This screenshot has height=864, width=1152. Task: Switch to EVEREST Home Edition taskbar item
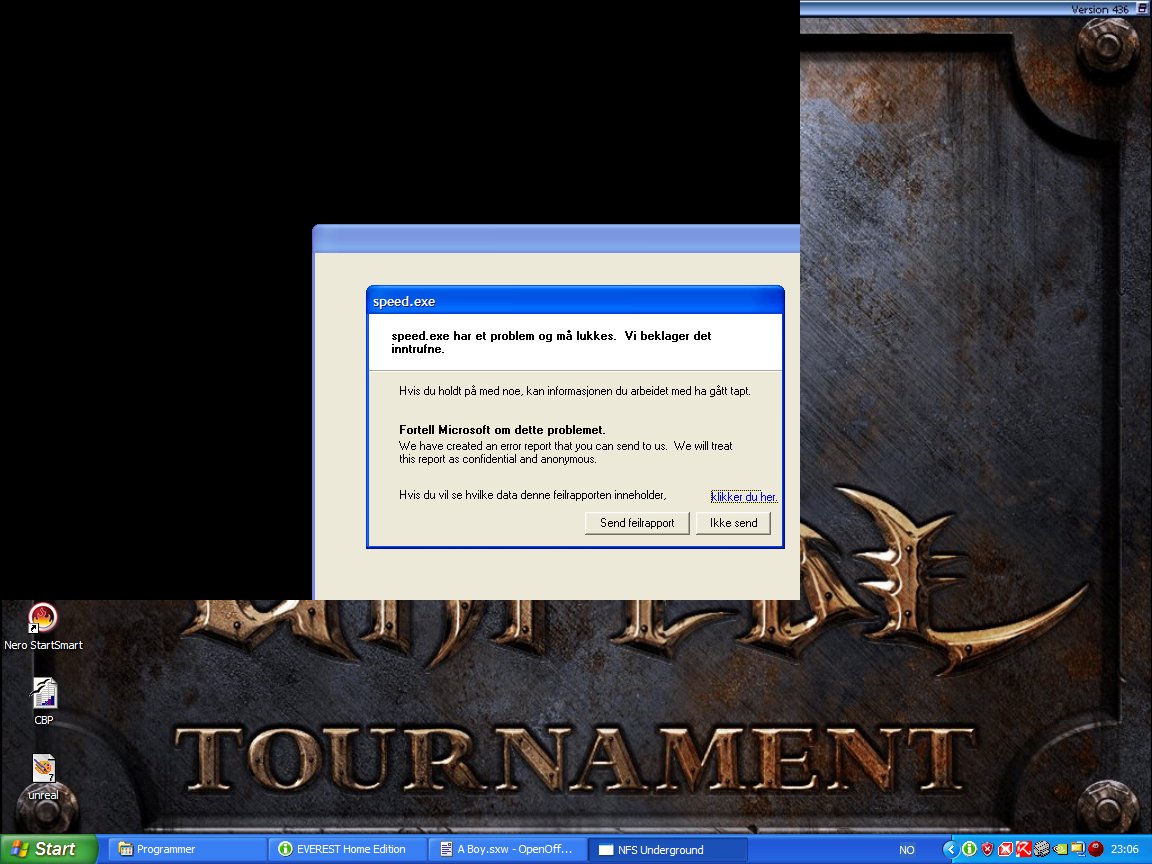pos(348,849)
